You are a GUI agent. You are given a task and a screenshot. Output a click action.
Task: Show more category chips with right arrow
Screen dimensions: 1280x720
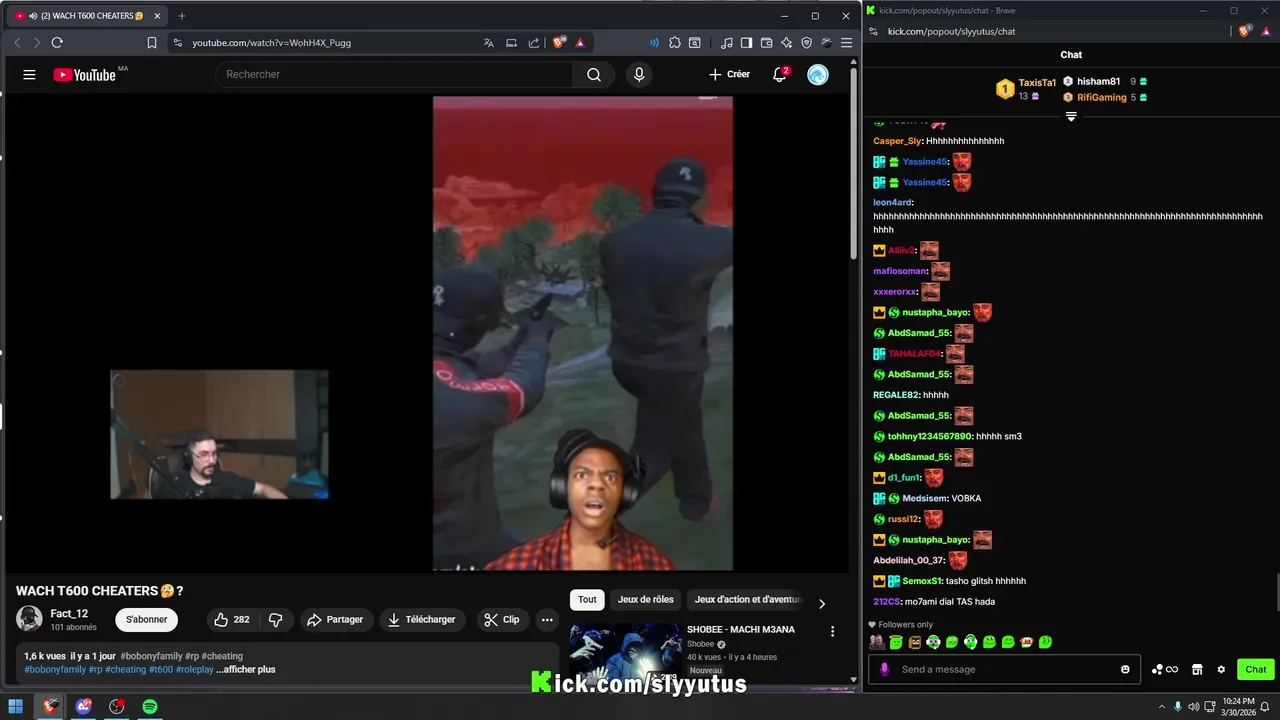(x=822, y=603)
